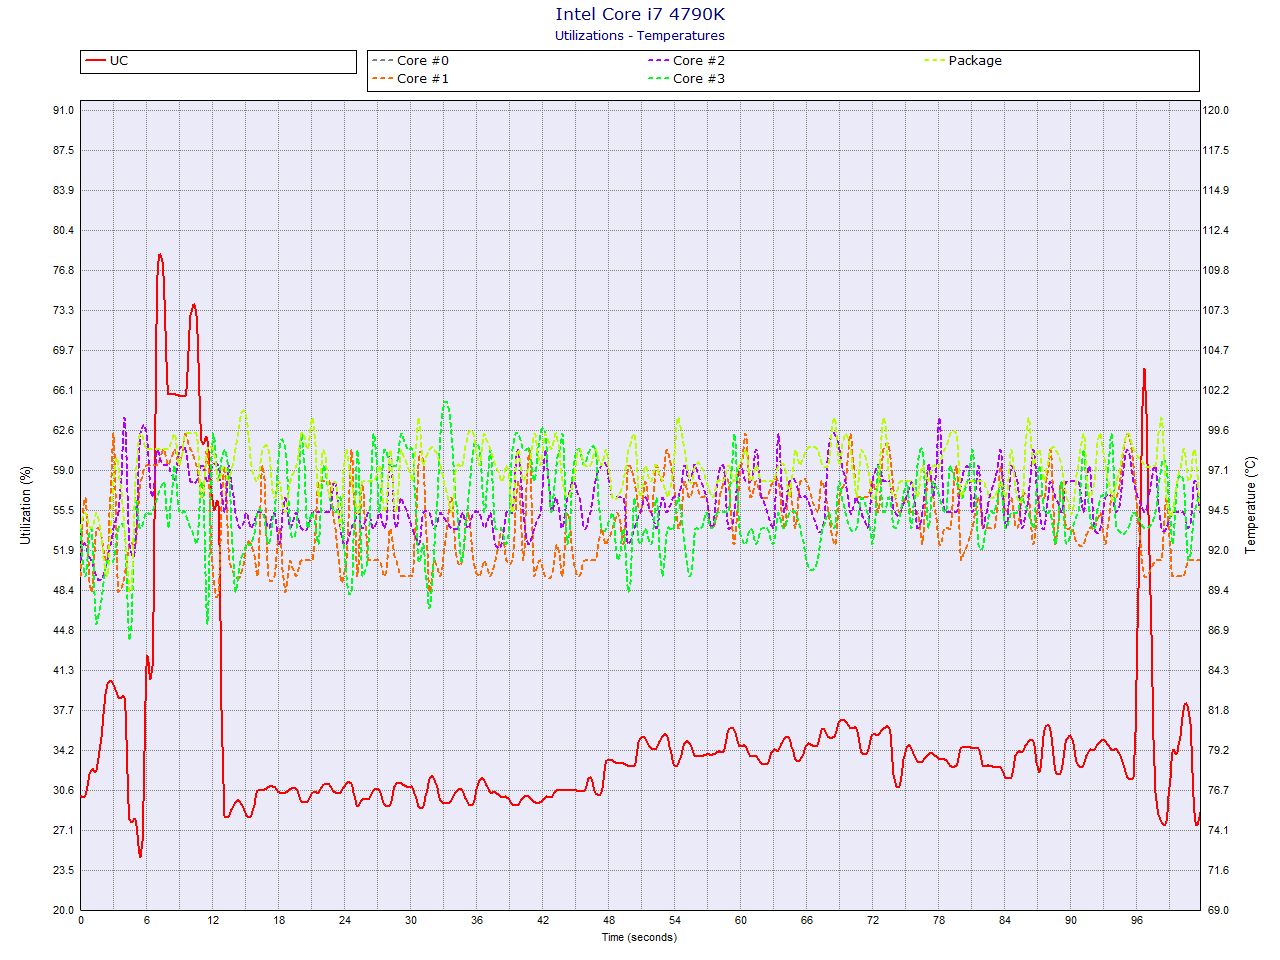The image size is (1280, 960).
Task: Click the 66.1 utilization axis value
Action: pos(63,390)
